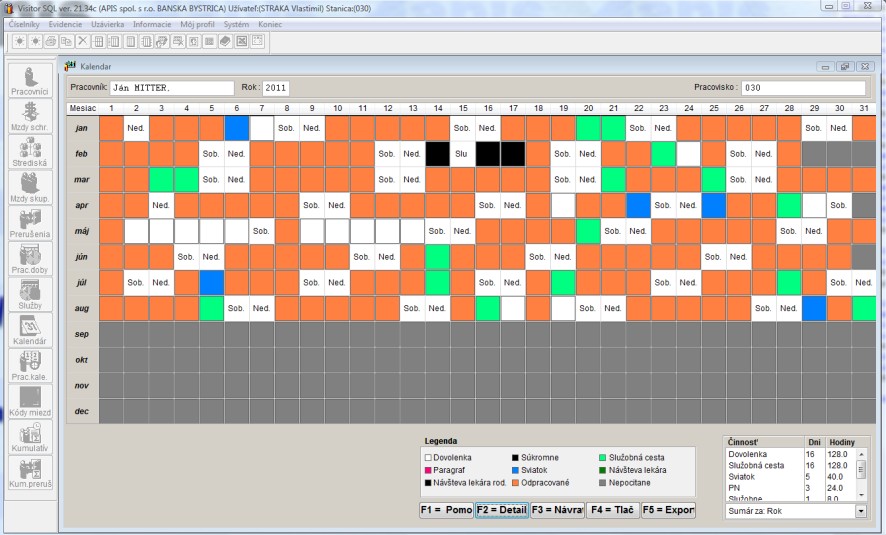Open the Číselníky menu

tap(22, 23)
